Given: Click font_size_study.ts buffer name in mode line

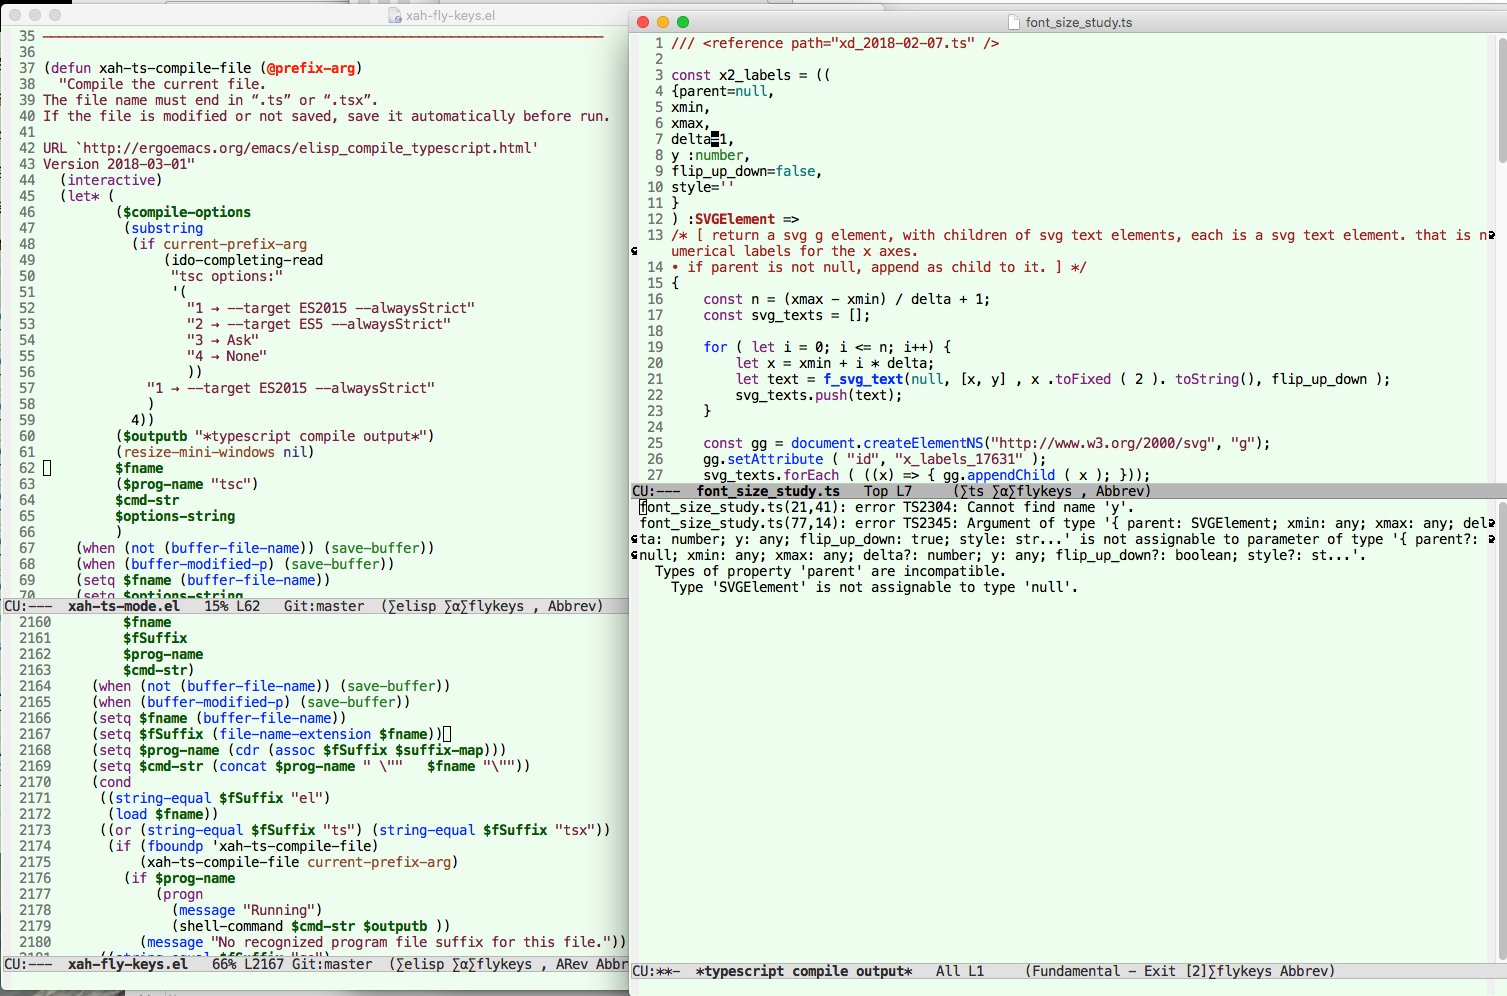Looking at the screenshot, I should click(x=768, y=491).
